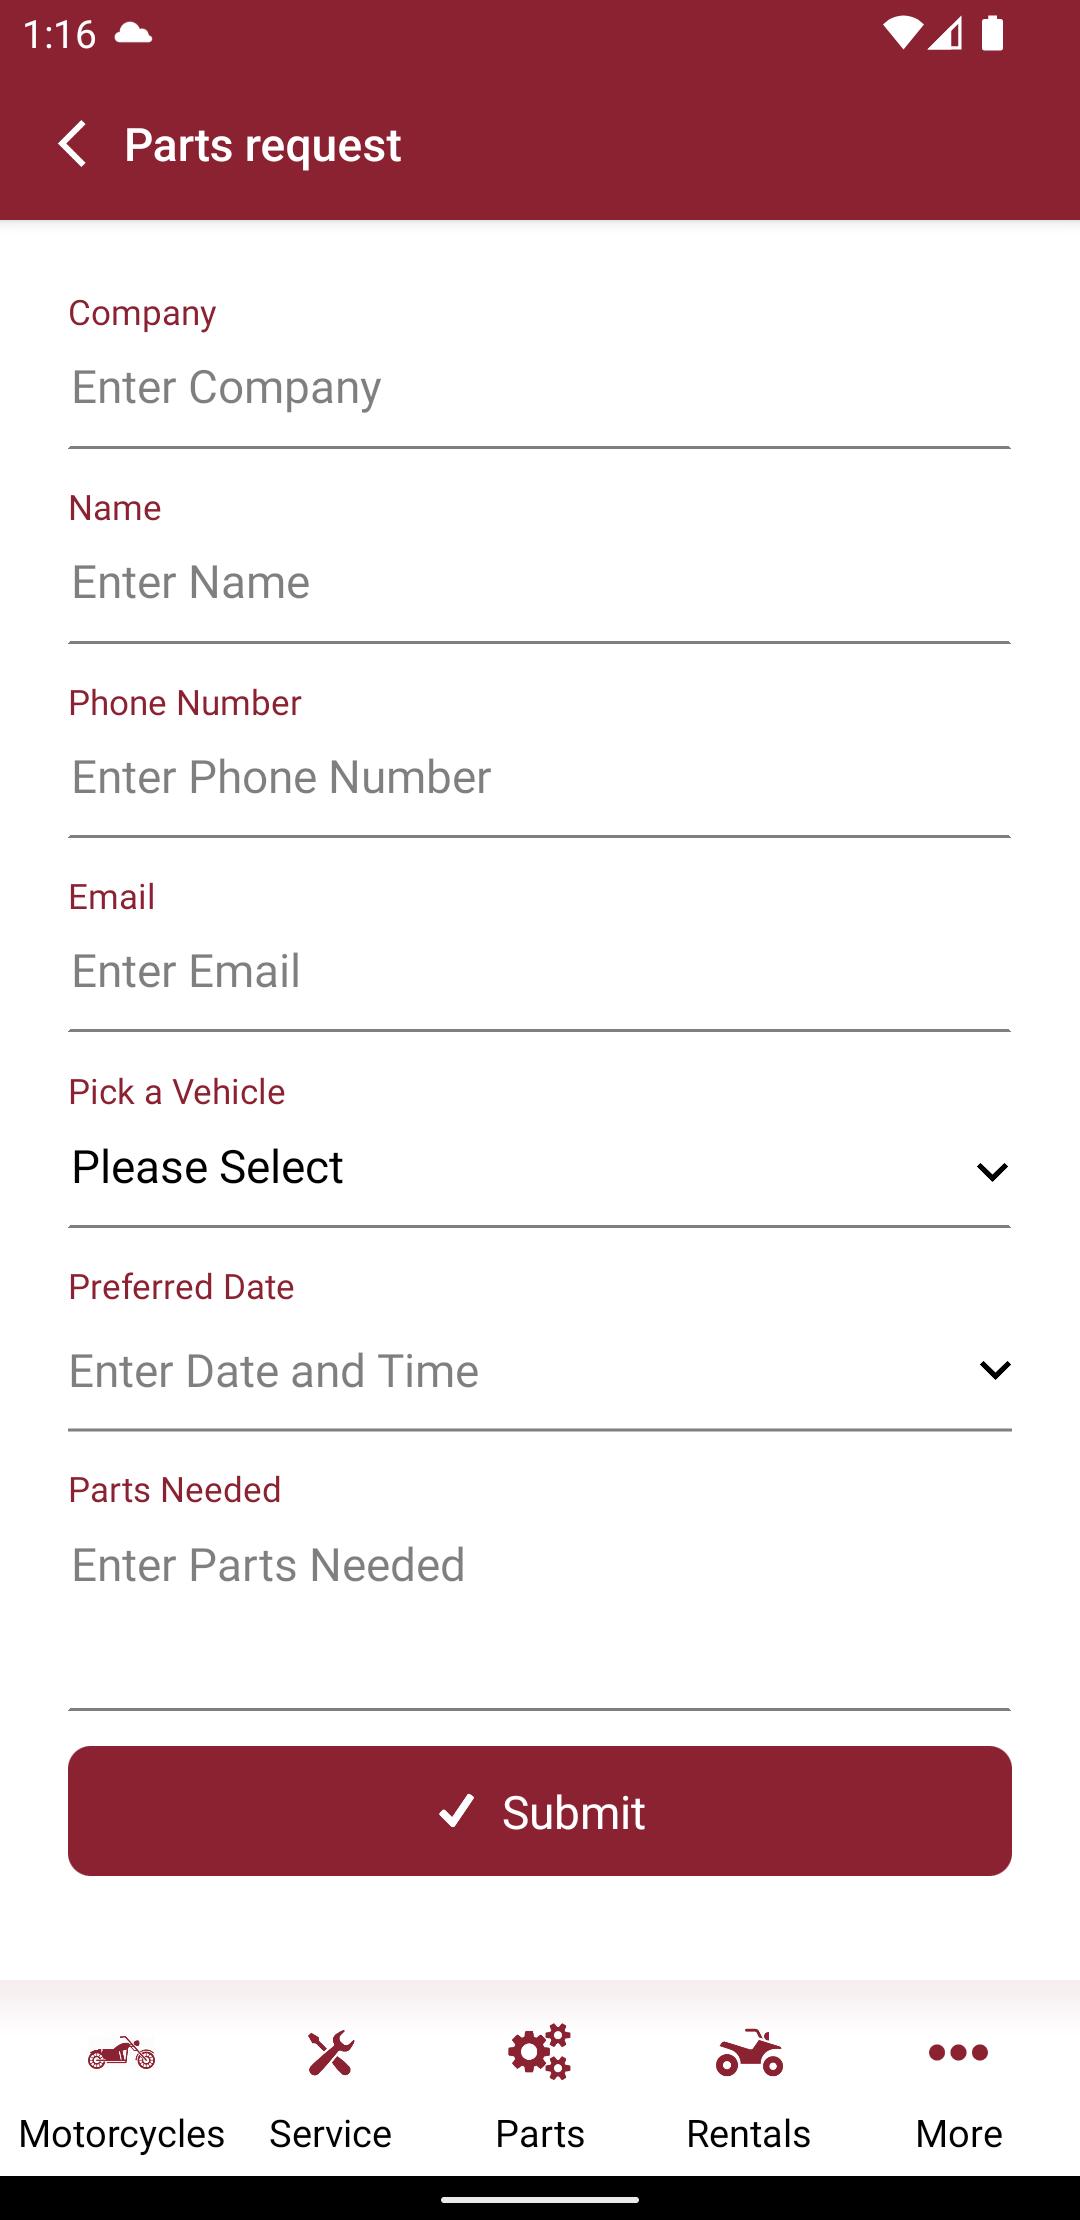Open the Motorcycles tab icon

tap(121, 2056)
